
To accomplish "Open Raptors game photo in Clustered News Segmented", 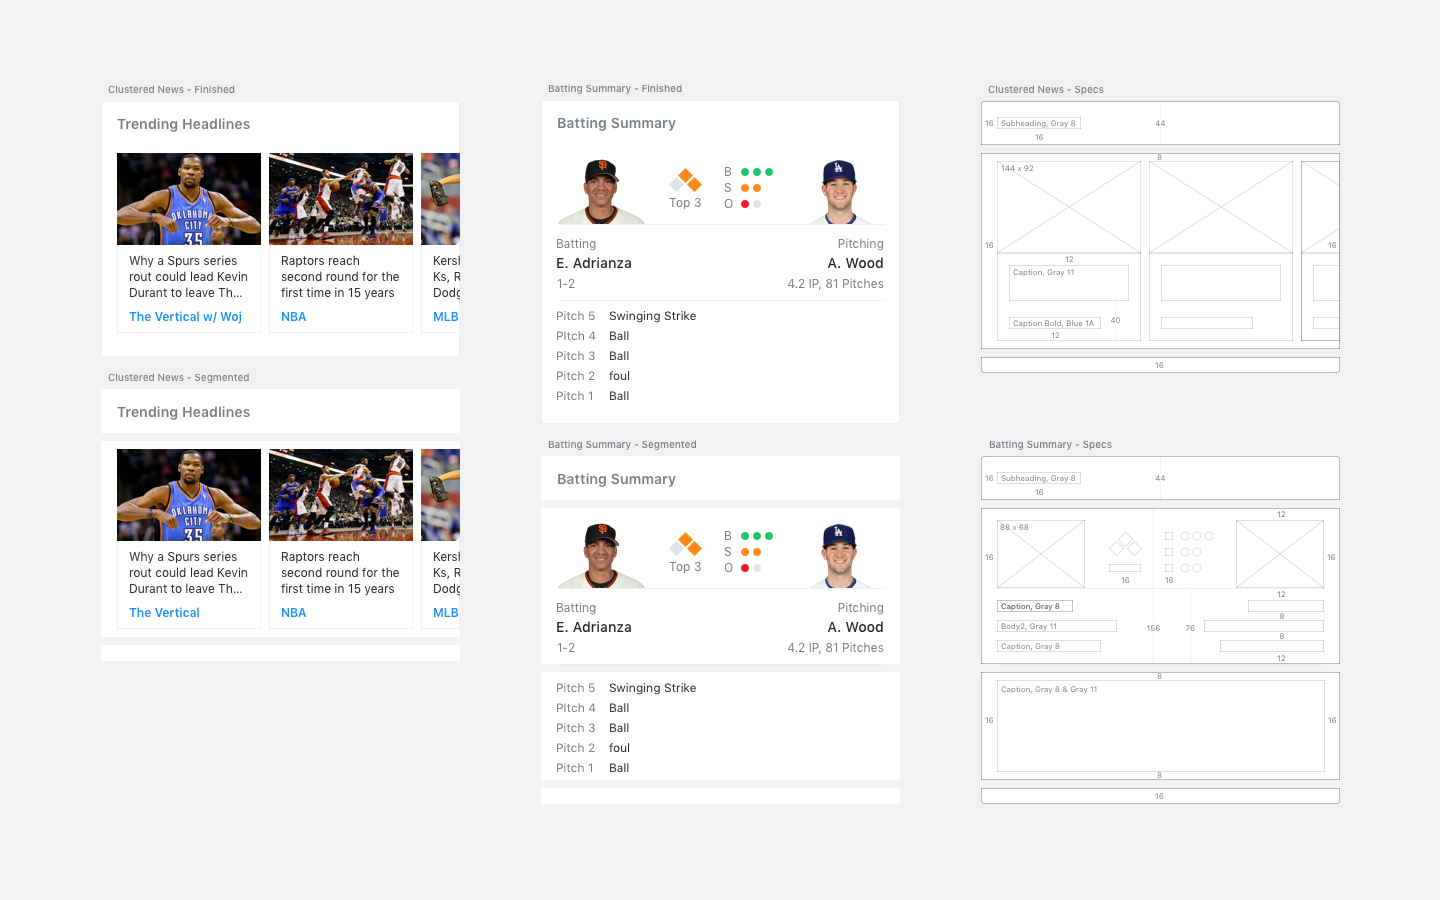I will (x=341, y=495).
